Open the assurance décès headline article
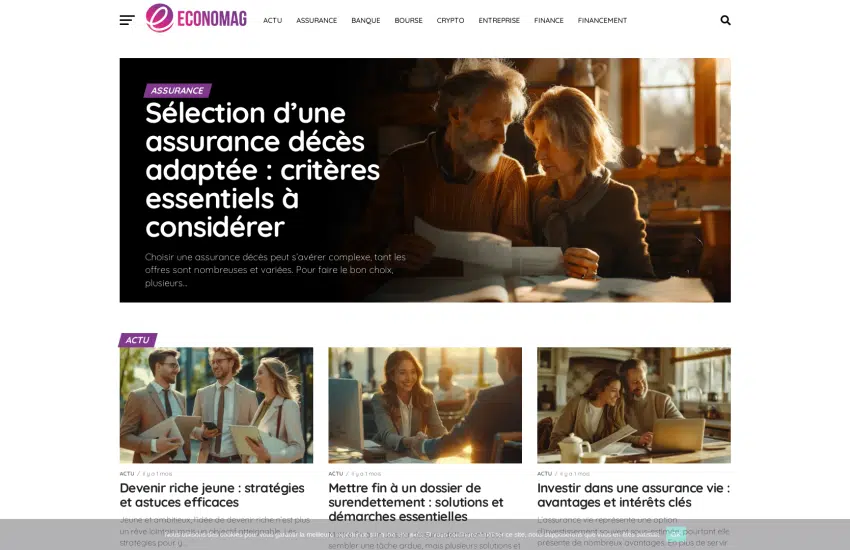Viewport: 850px width, 550px height. [x=262, y=170]
